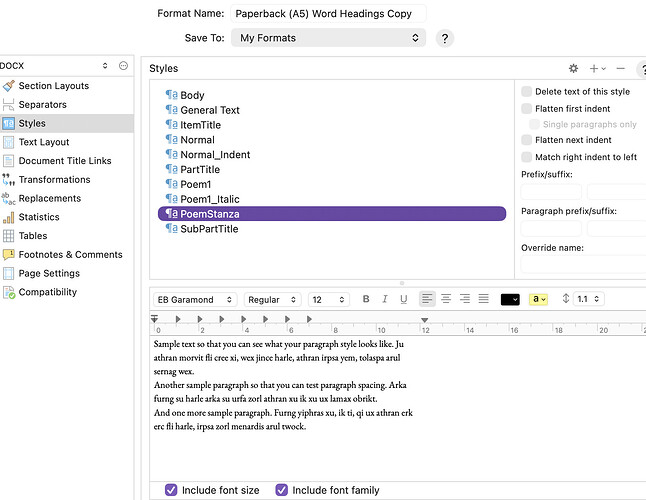Screen dimensions: 646x500
Task: Click the Tables grid icon
Action: [8, 236]
